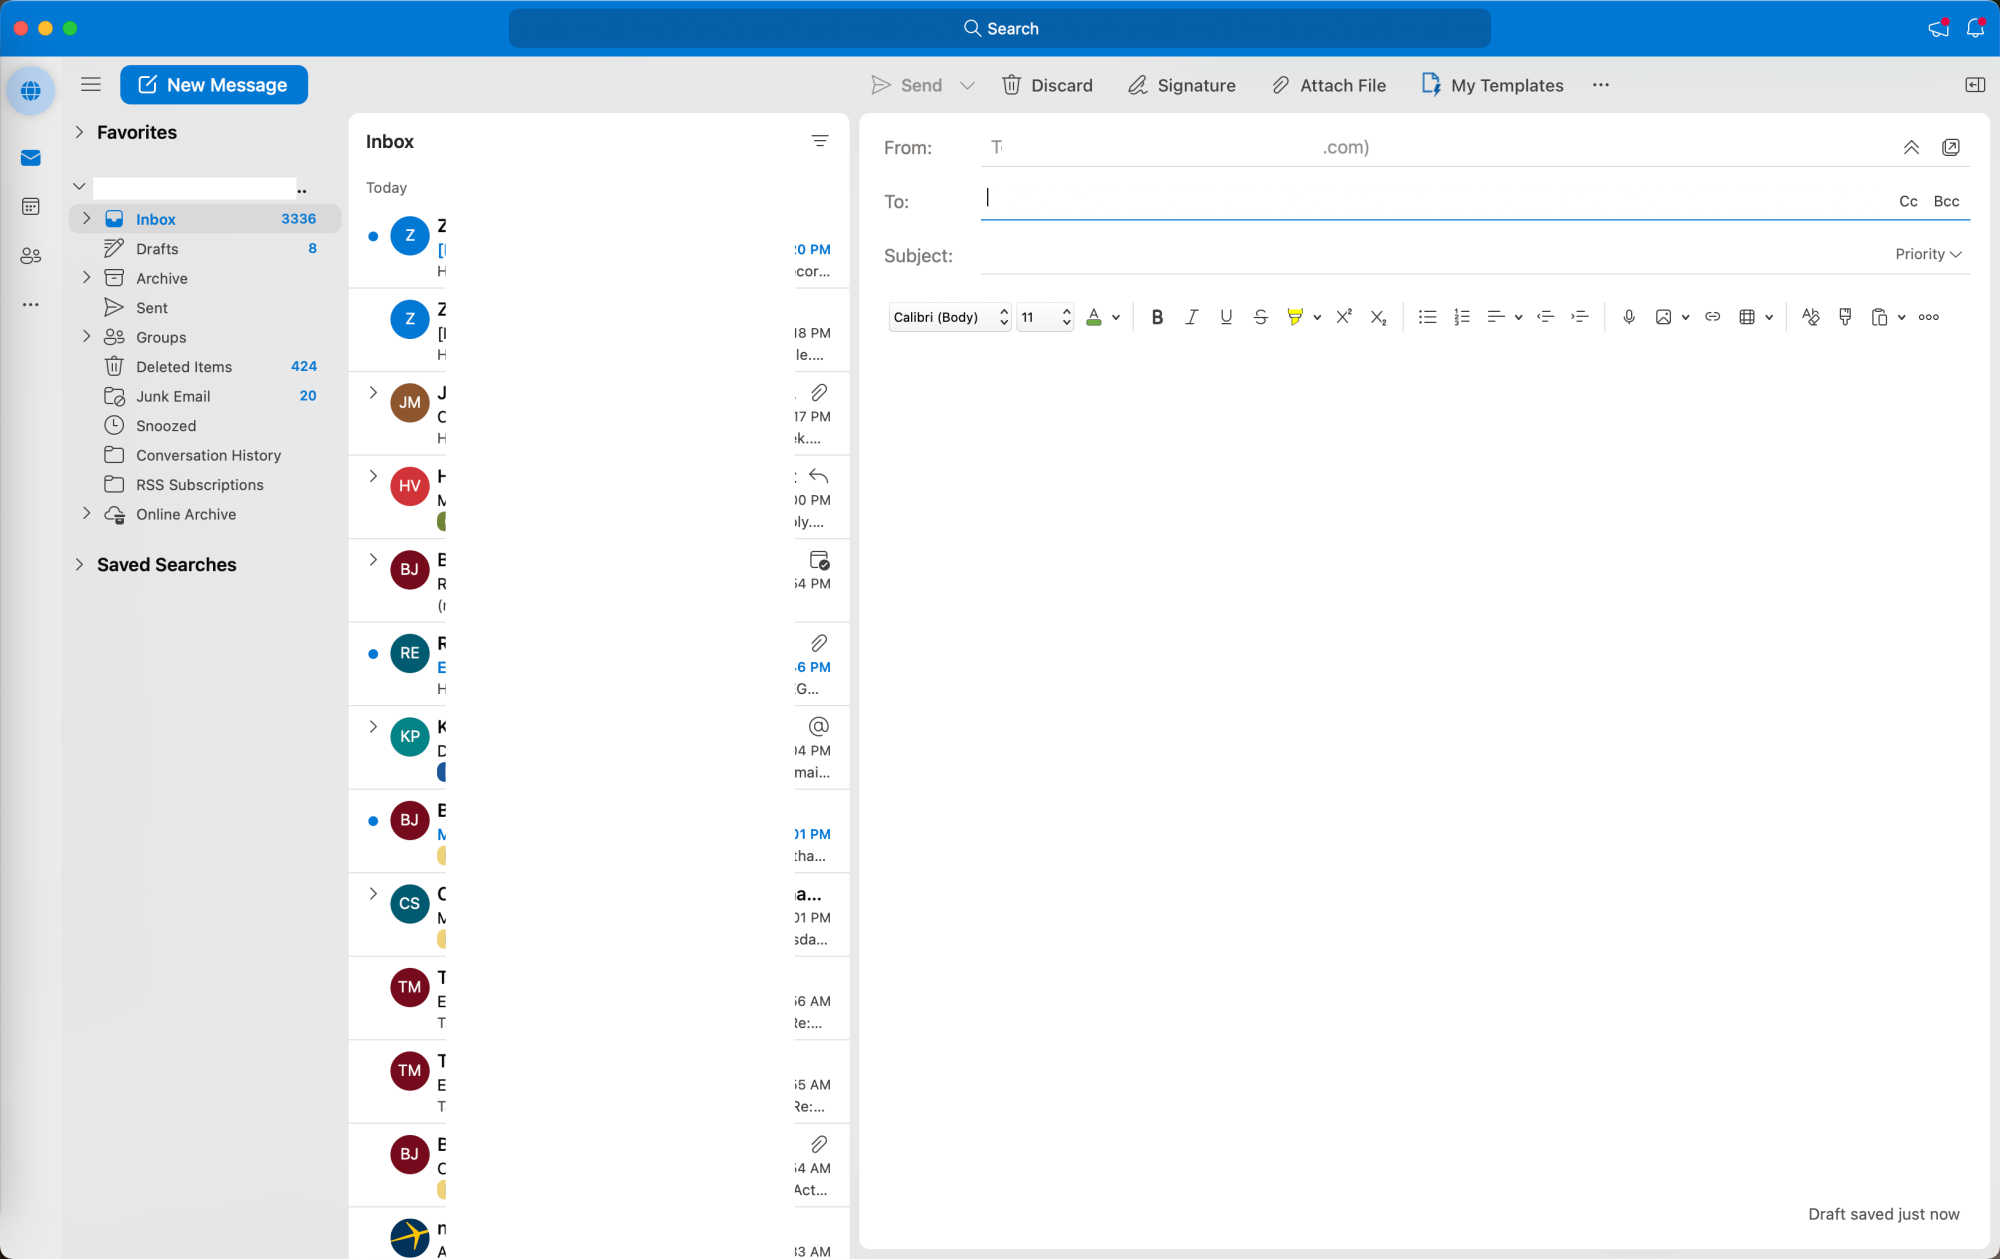Screen dimensions: 2000x1259
Task: Apply font color swatch
Action: click(1094, 317)
